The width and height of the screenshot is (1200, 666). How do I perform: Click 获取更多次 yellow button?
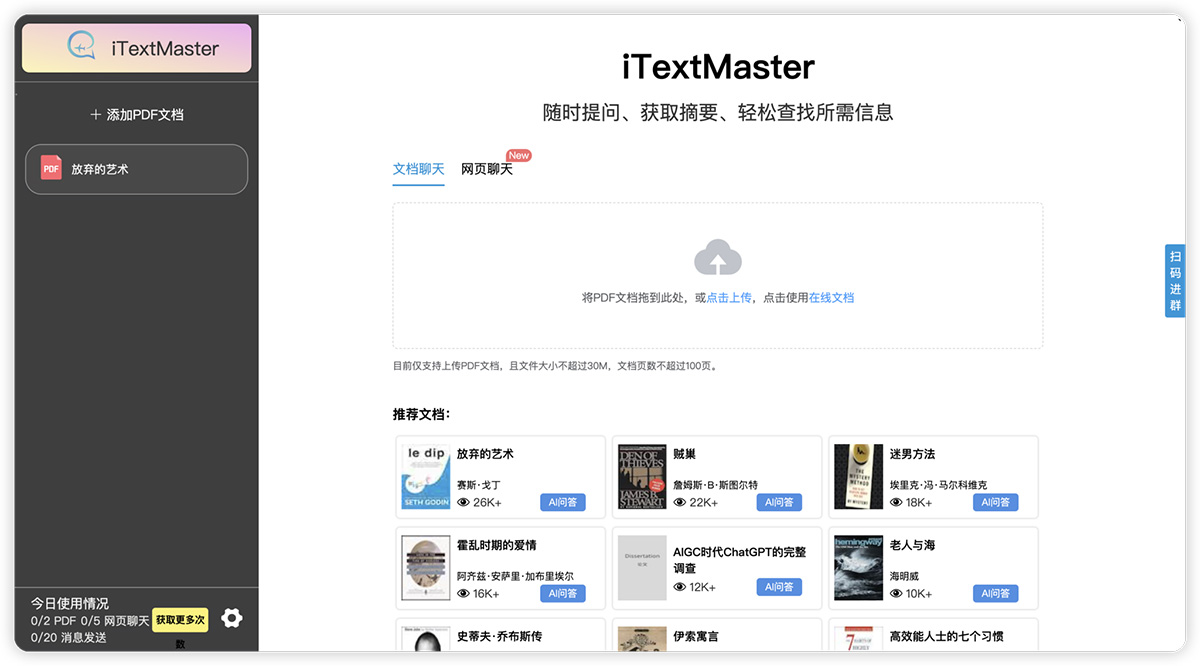[x=181, y=620]
